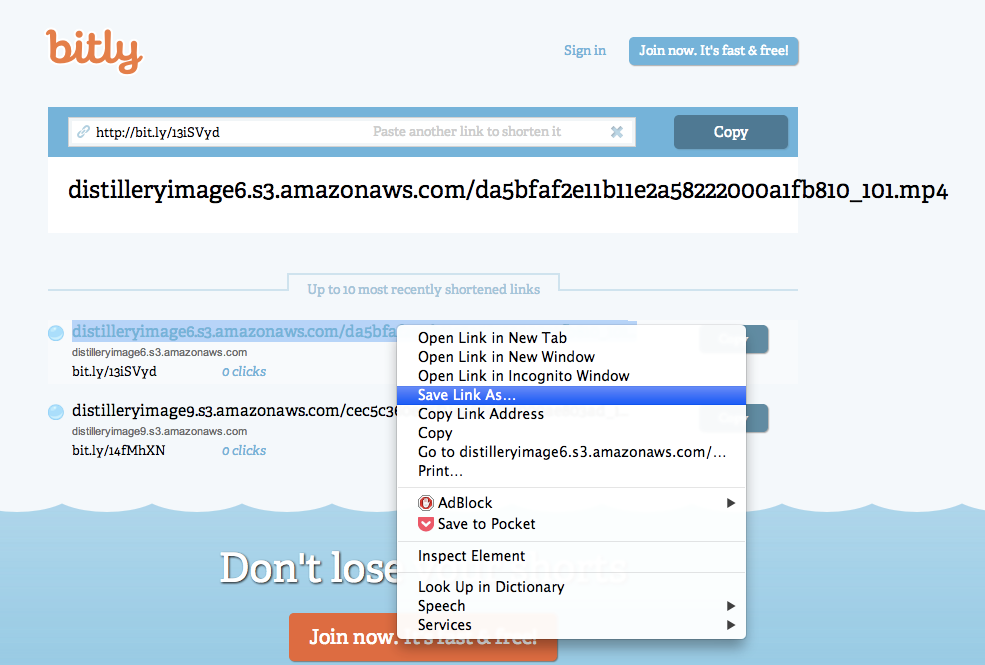
Task: Choose Open Link in New Tab
Action: pyautogui.click(x=572, y=338)
